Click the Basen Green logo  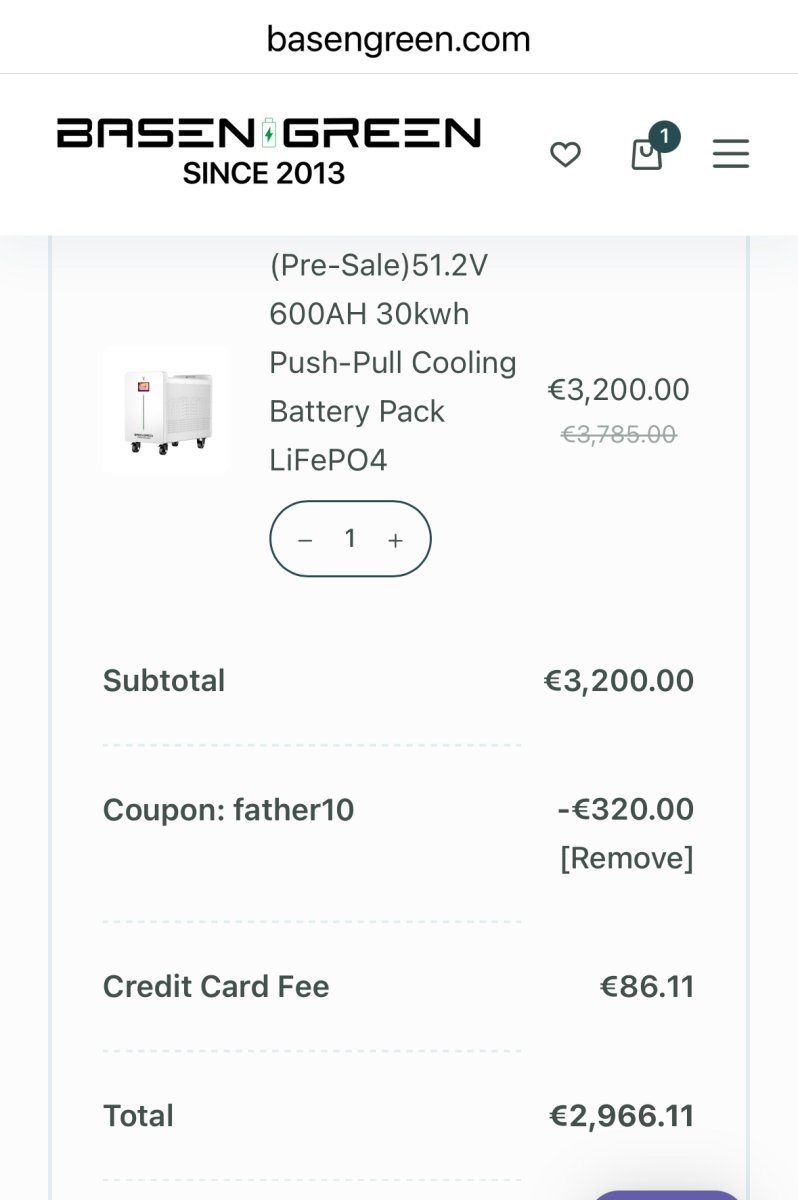pos(268,150)
